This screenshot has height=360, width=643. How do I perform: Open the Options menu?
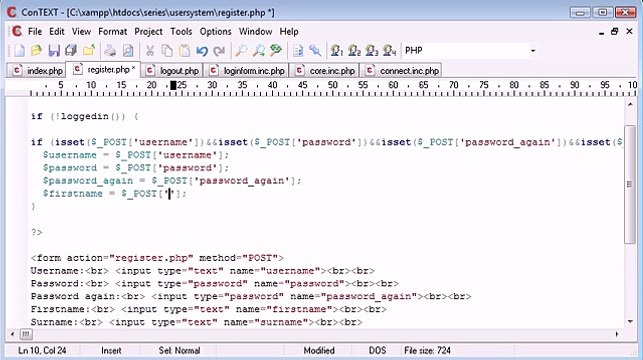215,32
